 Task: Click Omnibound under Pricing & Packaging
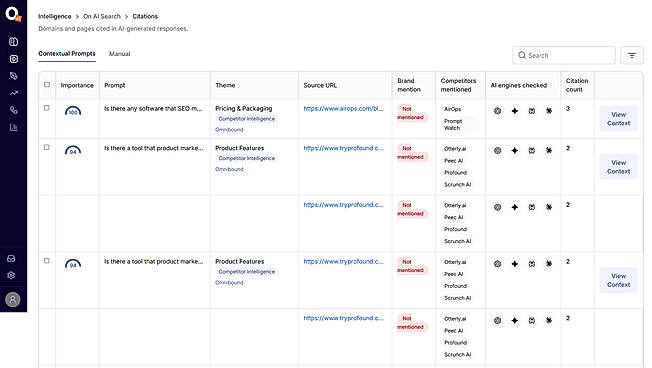229,130
